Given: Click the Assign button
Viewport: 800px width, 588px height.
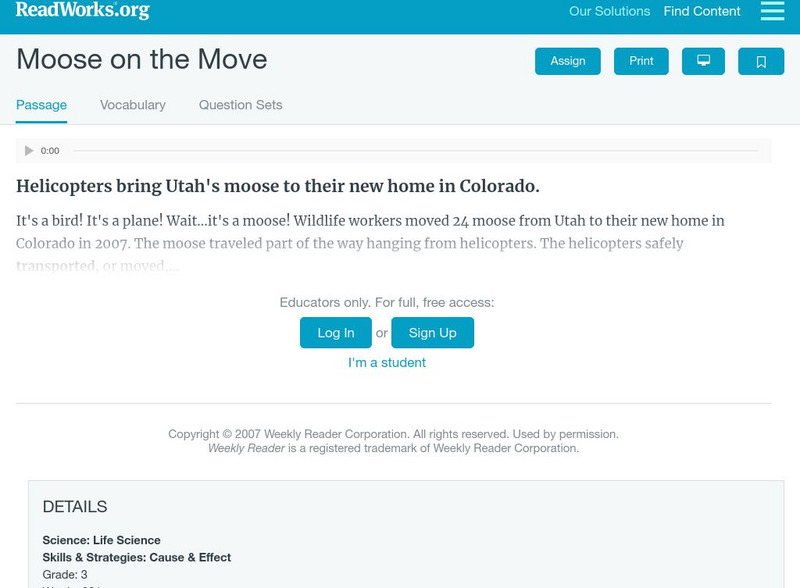Looking at the screenshot, I should coord(566,60).
